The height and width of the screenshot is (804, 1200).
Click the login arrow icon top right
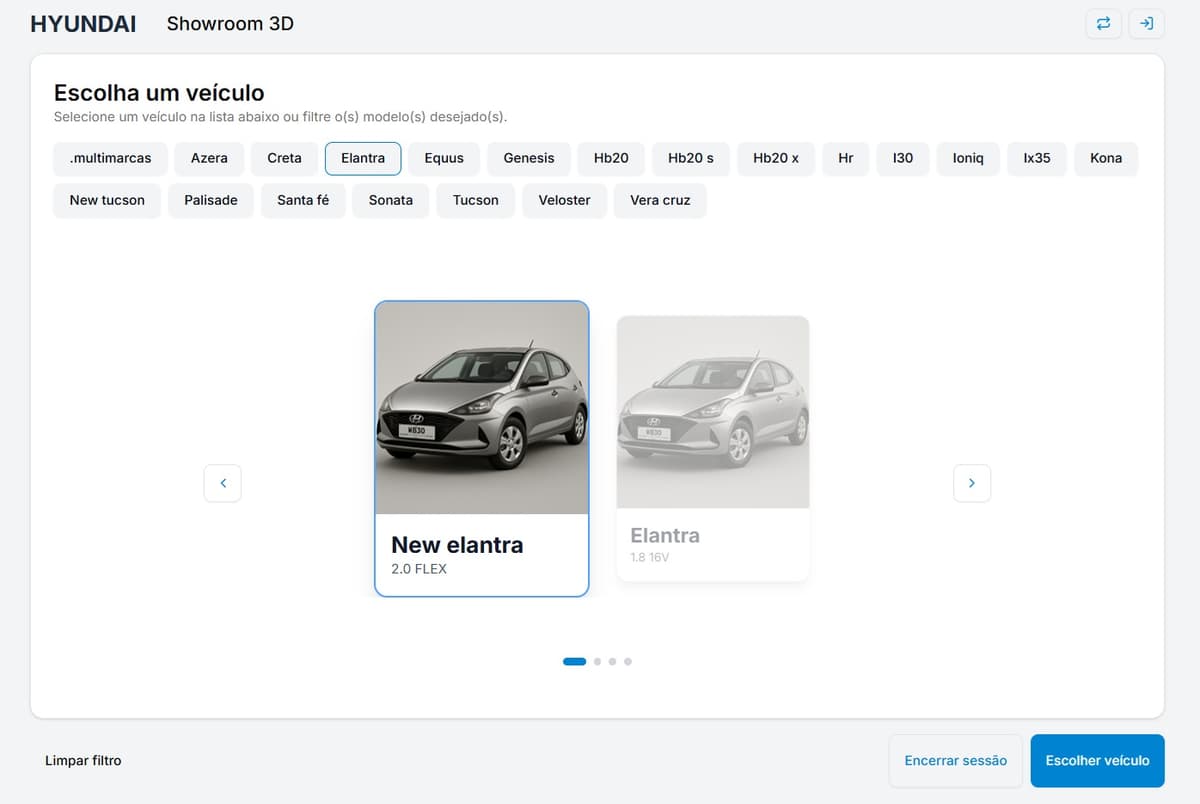click(1146, 24)
